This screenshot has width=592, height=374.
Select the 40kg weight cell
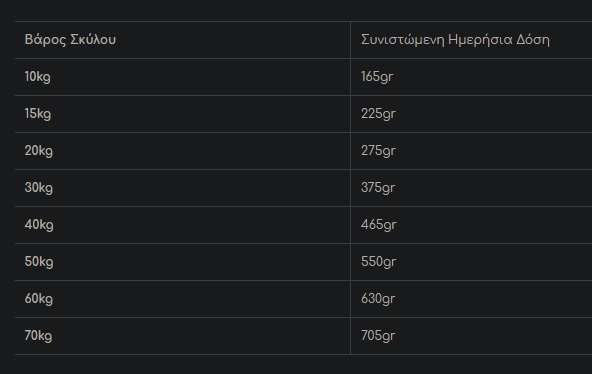pos(183,225)
